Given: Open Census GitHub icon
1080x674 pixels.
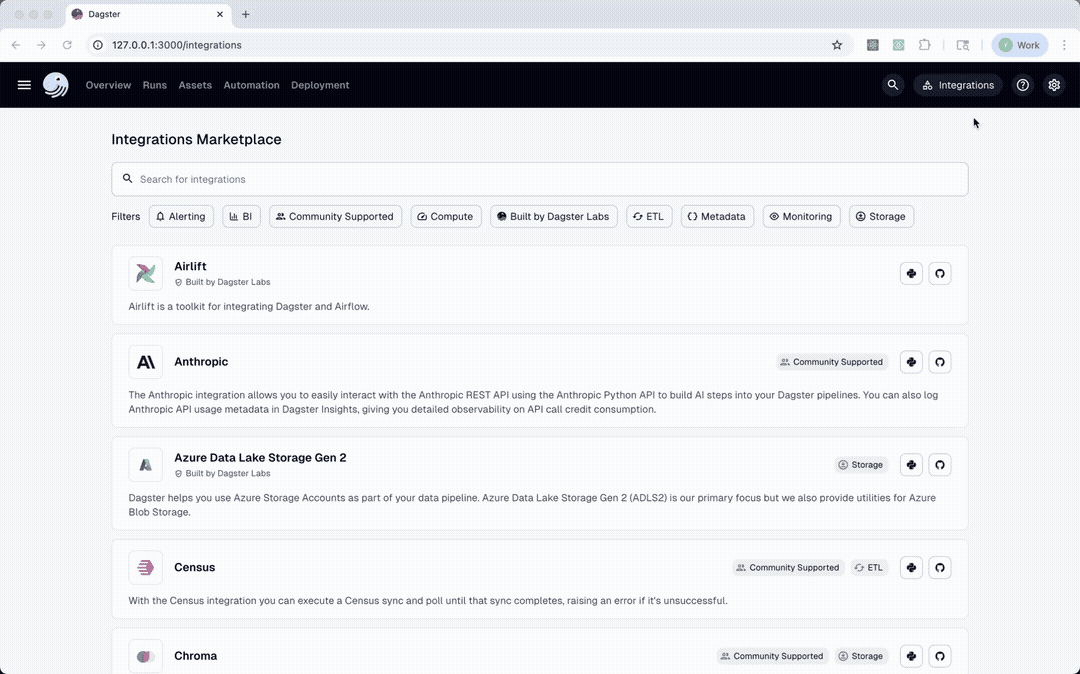Looking at the screenshot, I should 939,567.
